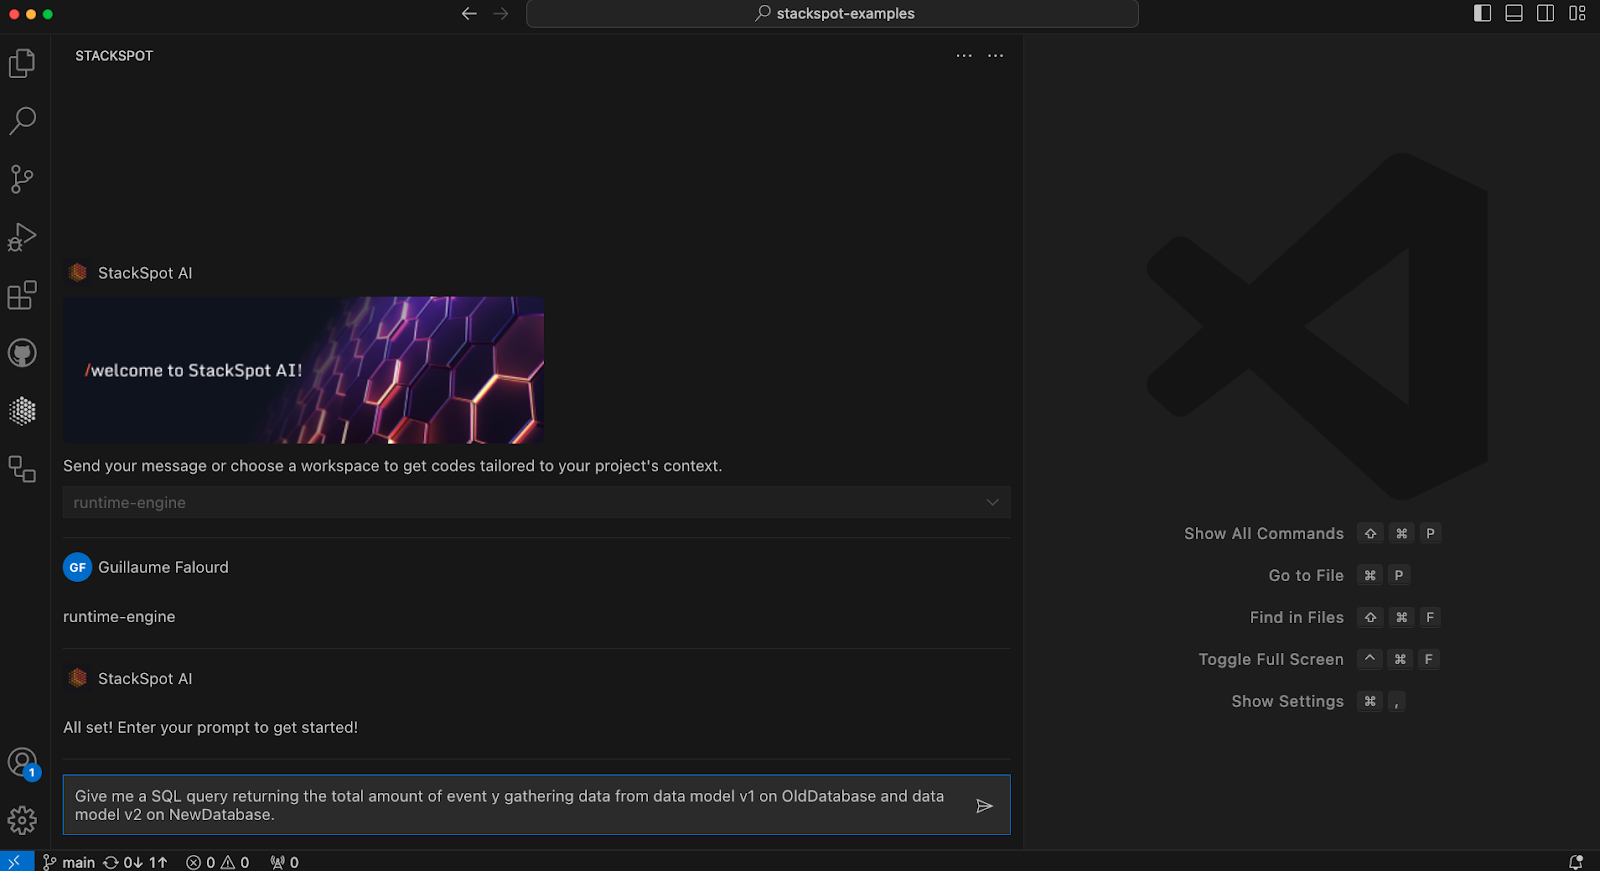Screen dimensions: 1600x871
Task: Click the StackSpot AI logo above banner
Action: point(78,272)
